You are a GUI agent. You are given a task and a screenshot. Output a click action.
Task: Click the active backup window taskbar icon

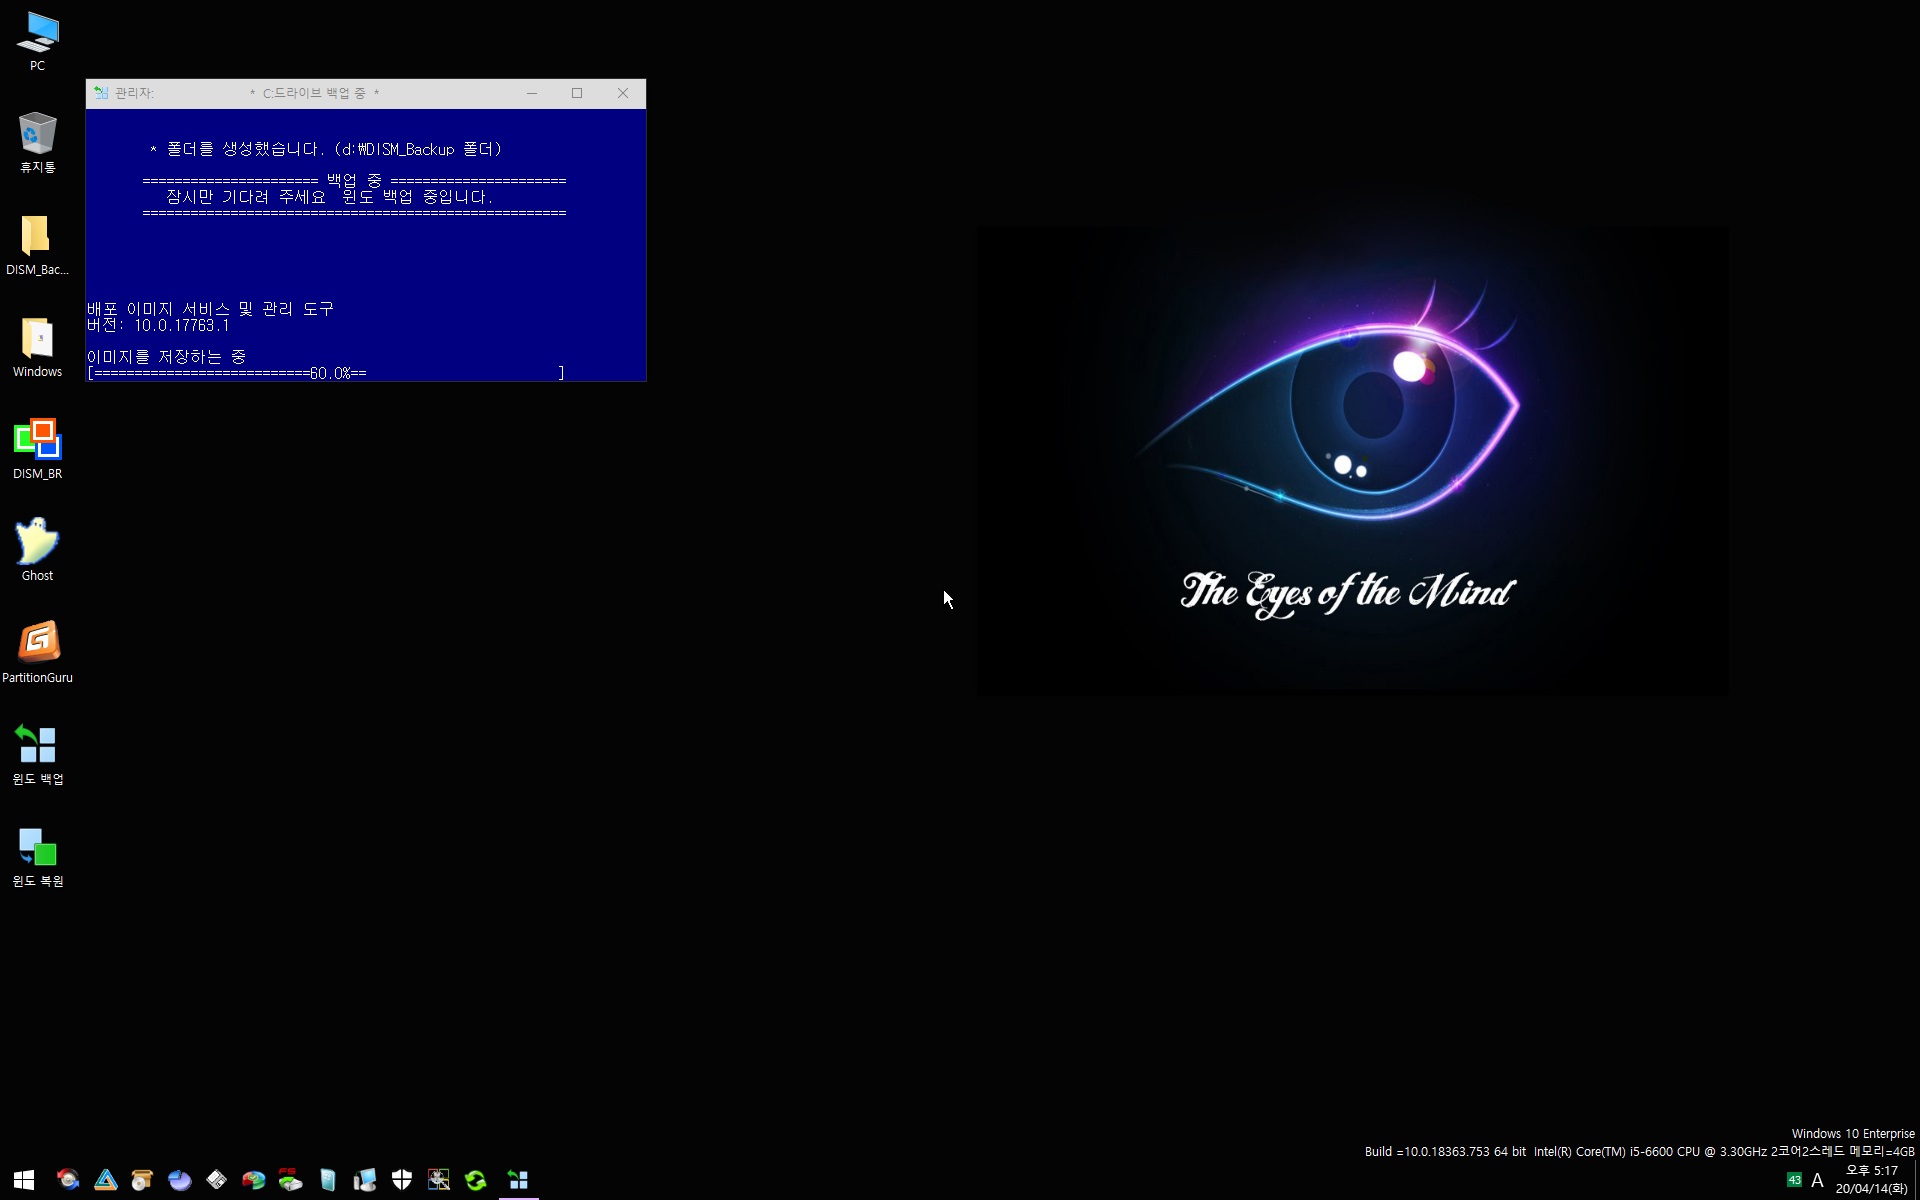pyautogui.click(x=518, y=1180)
